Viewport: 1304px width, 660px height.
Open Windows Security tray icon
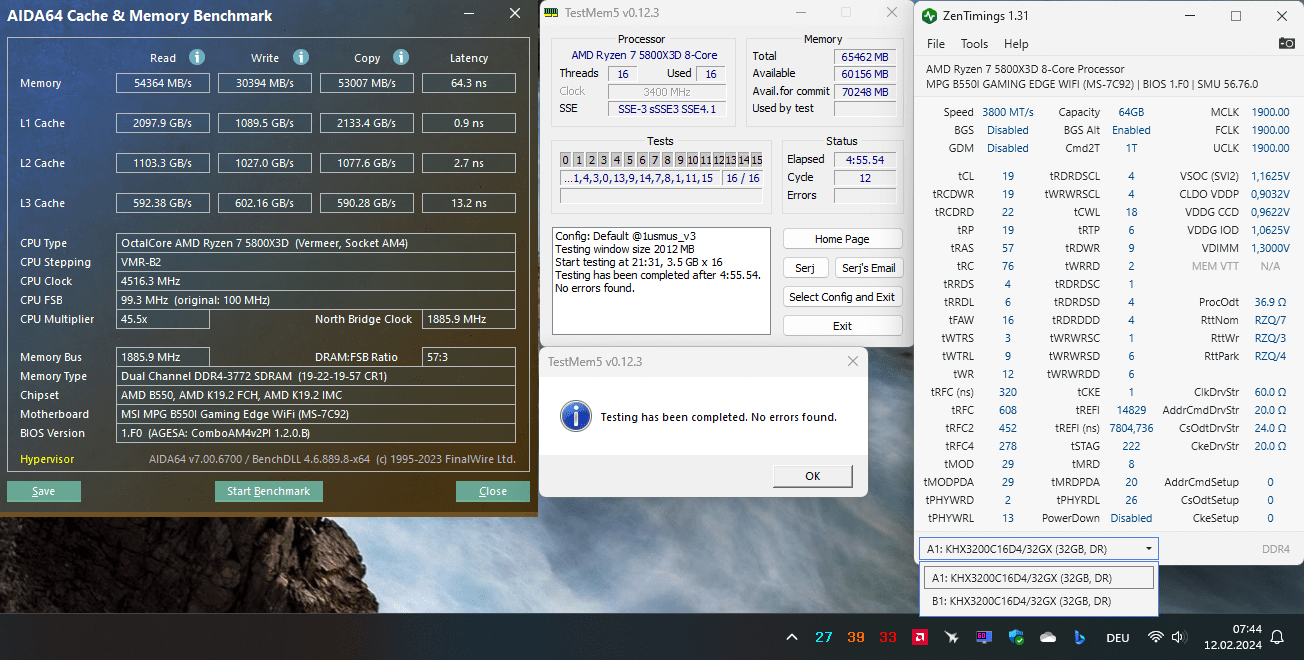pyautogui.click(x=1016, y=637)
